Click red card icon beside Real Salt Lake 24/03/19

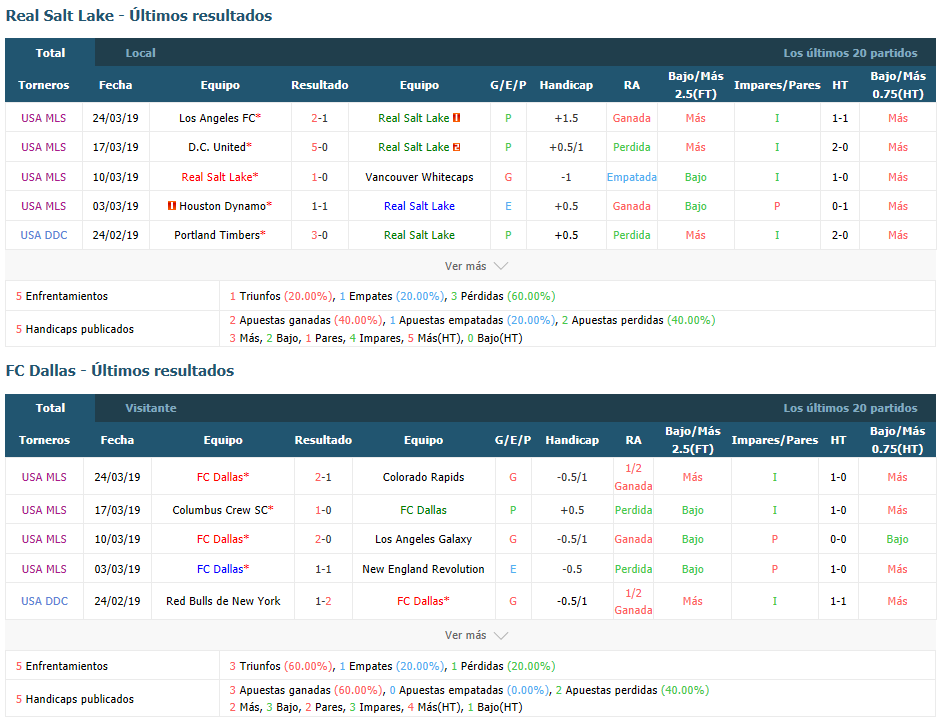coord(456,118)
